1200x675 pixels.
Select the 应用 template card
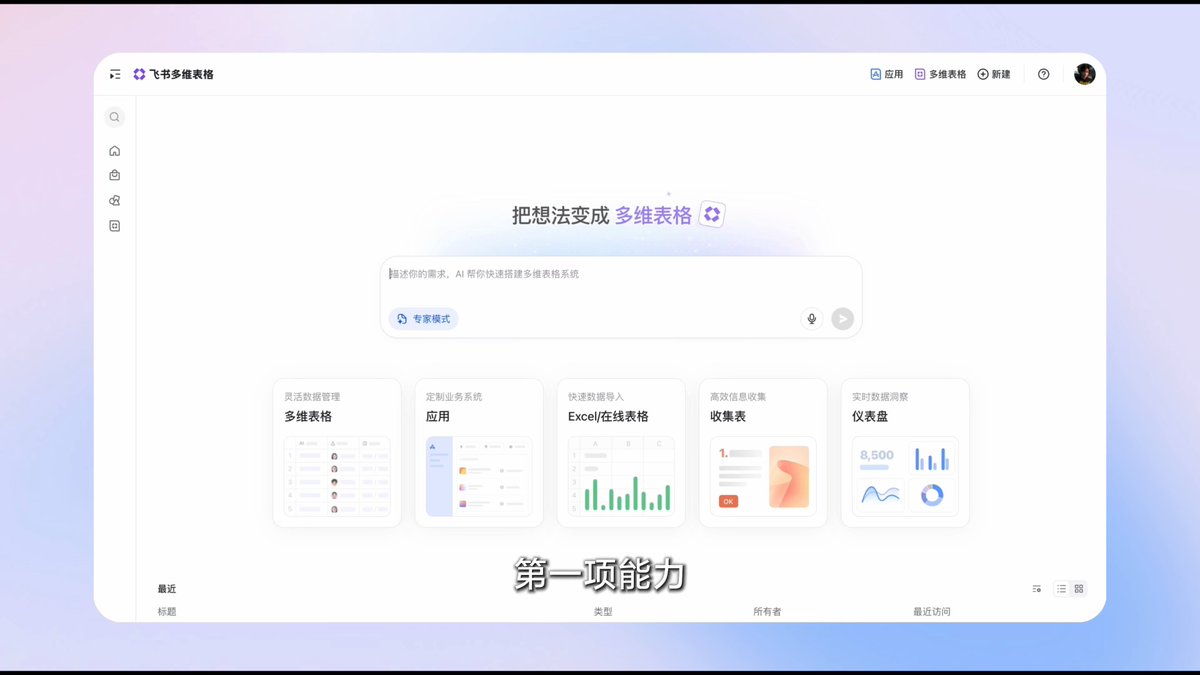click(x=479, y=453)
